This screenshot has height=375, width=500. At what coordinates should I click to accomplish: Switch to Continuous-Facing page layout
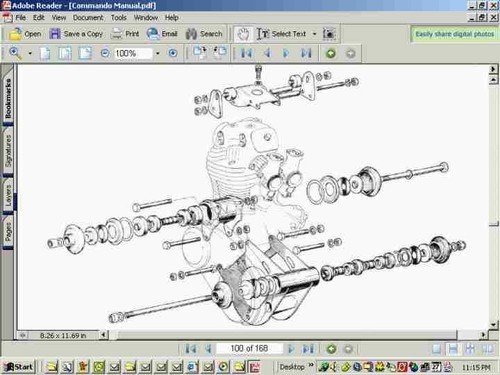pos(470,349)
